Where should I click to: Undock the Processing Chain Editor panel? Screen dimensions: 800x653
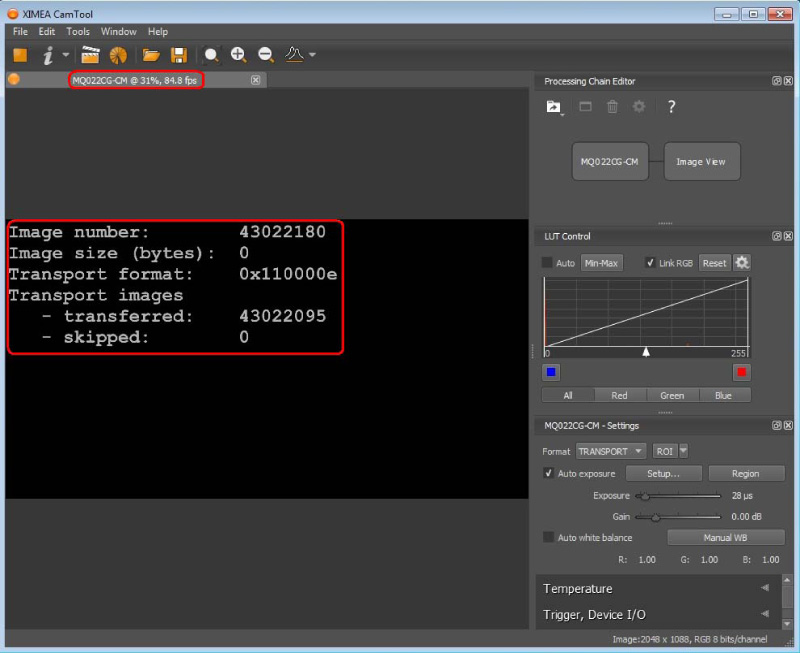(x=776, y=81)
